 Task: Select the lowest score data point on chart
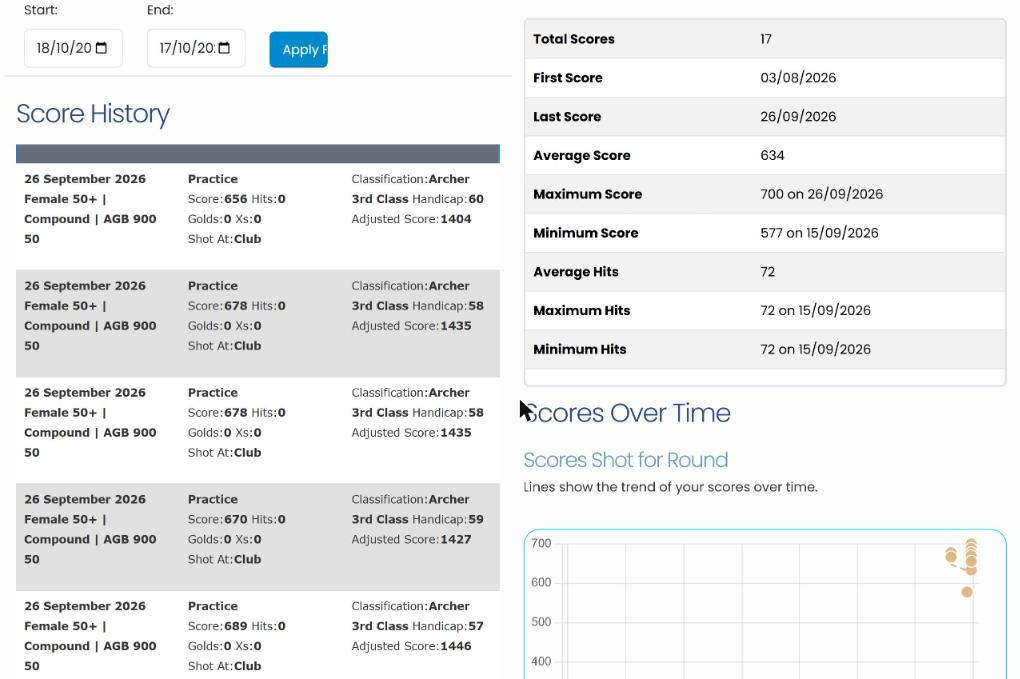(x=967, y=592)
